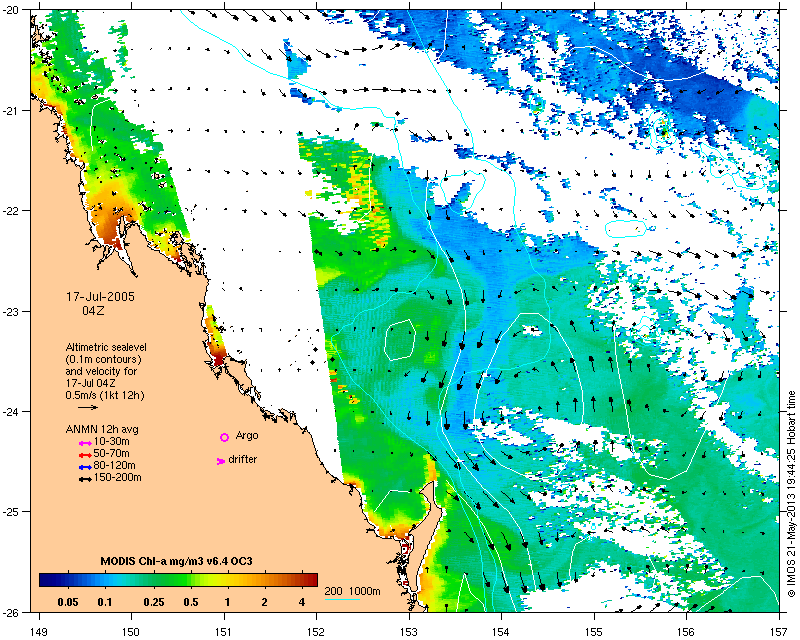Click the text '0.5m/s (1kt 12h)'
Screen dimensions: 800x640
(x=105, y=395)
